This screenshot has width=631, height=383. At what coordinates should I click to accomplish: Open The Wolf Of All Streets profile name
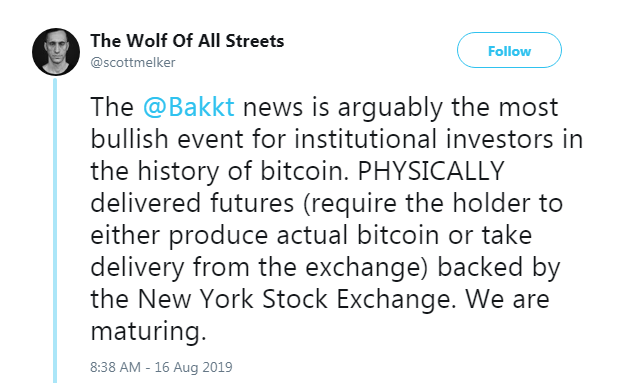click(187, 41)
